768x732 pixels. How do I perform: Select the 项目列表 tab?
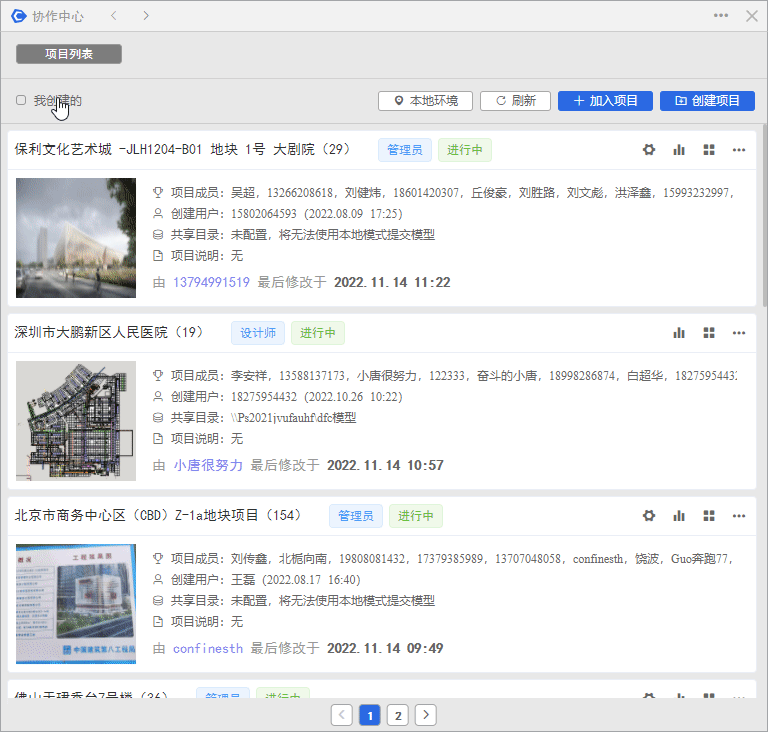point(69,54)
